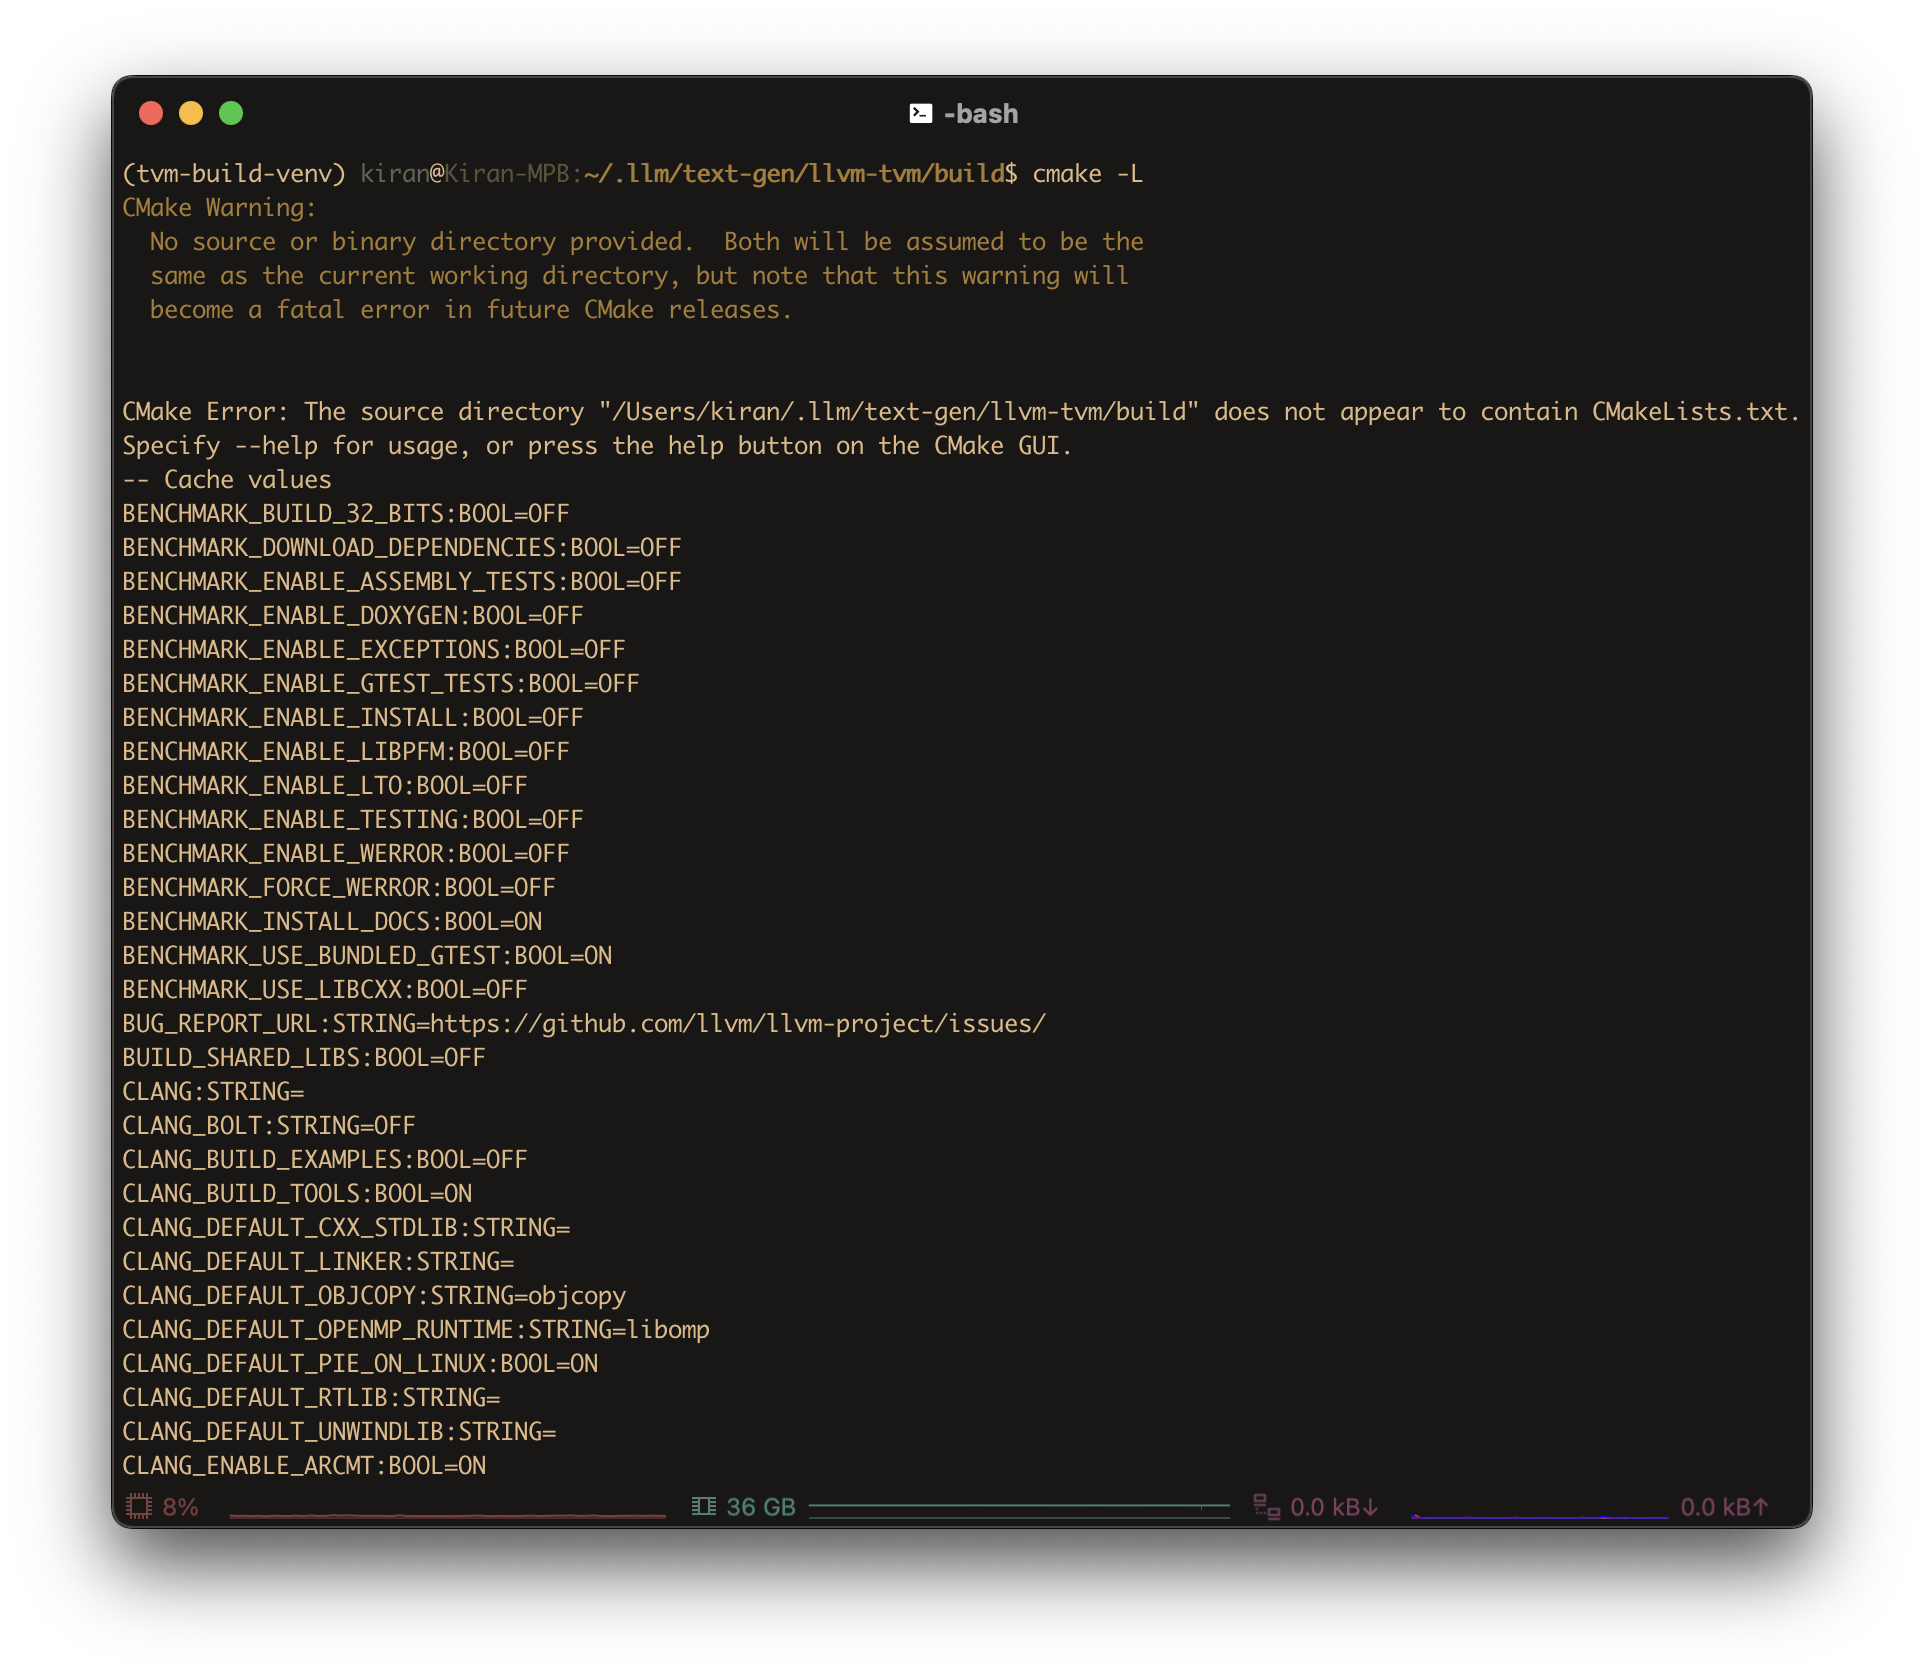
Task: Click the ~/.llm/text-gen/llvm-tvm/build path in prompt
Action: tap(794, 174)
